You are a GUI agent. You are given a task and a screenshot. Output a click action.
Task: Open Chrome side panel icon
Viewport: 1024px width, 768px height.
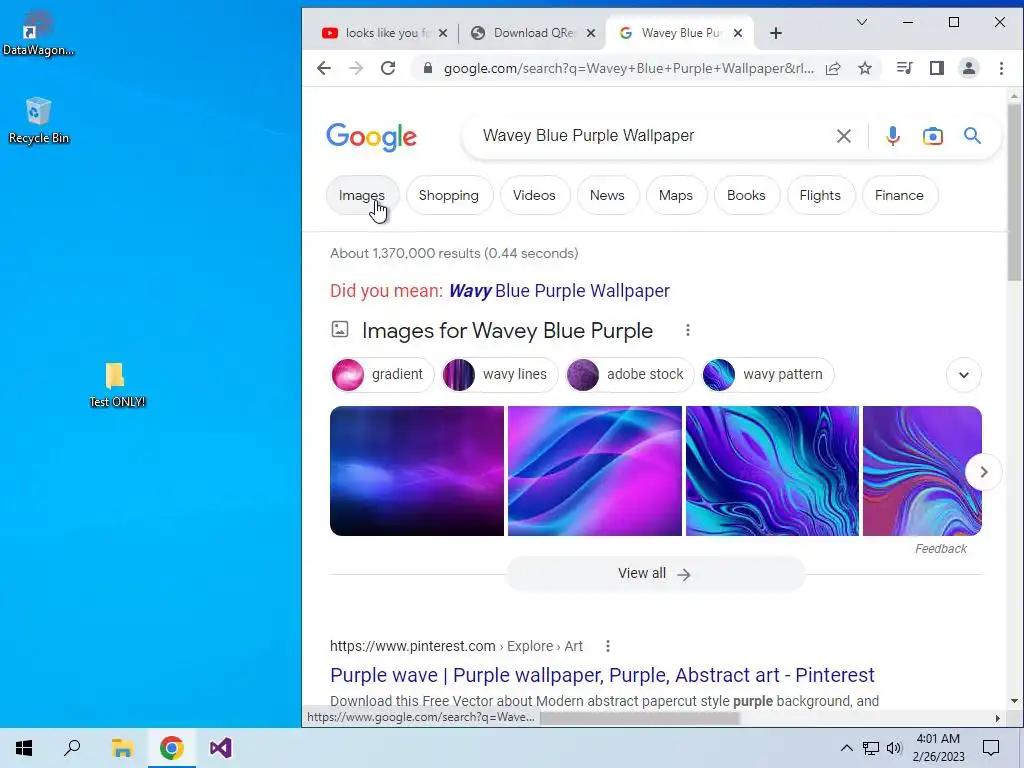[936, 68]
